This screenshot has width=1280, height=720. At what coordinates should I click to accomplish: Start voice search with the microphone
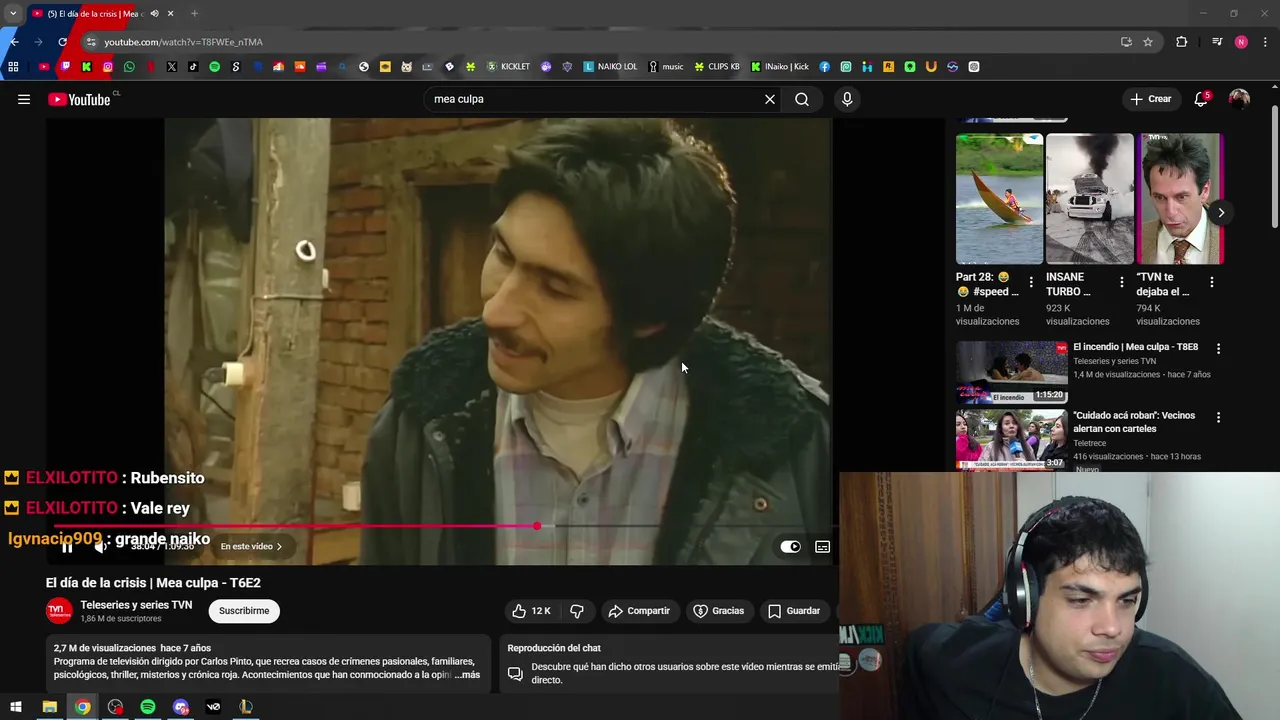[x=847, y=99]
